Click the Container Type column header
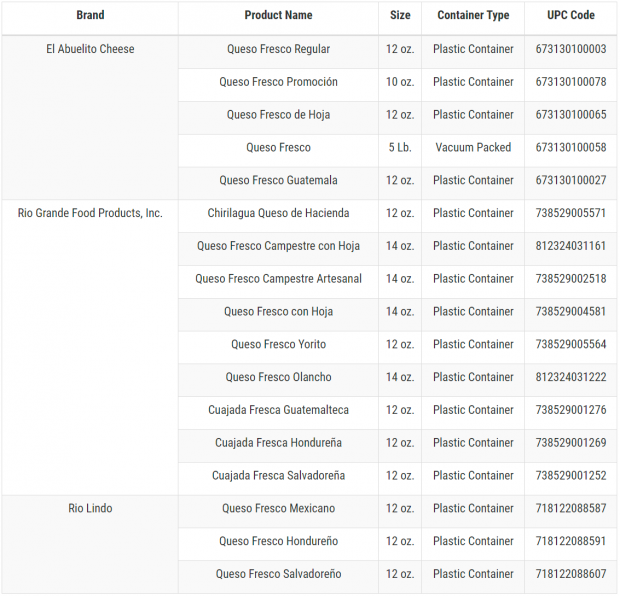Screen dimensions: 620x596 [x=473, y=15]
